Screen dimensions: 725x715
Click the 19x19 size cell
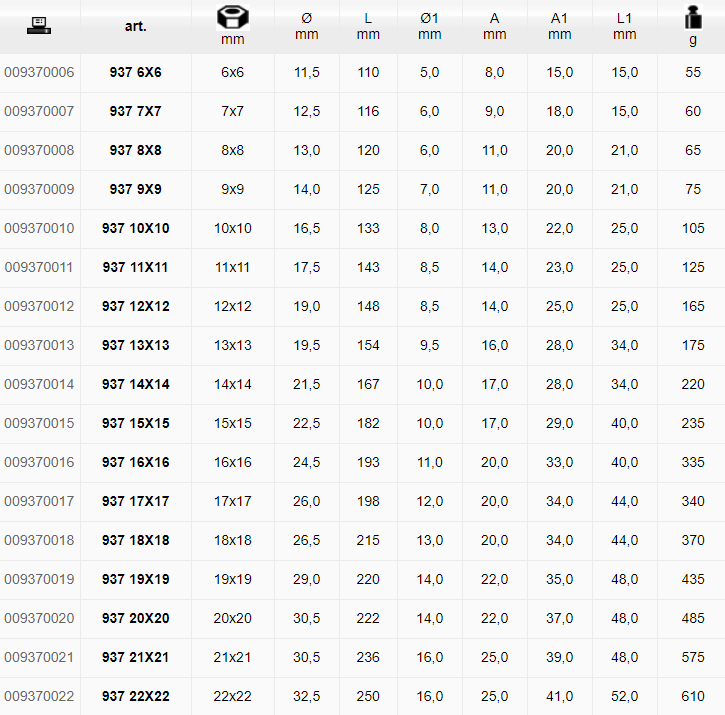pos(233,579)
